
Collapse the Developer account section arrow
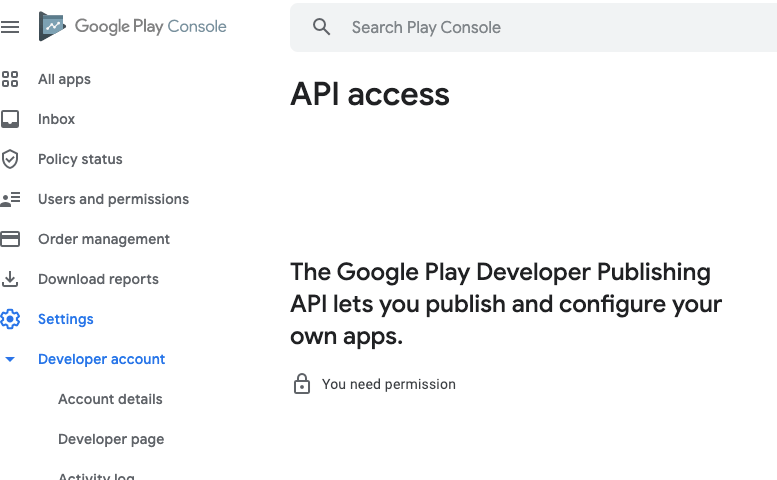[10, 359]
